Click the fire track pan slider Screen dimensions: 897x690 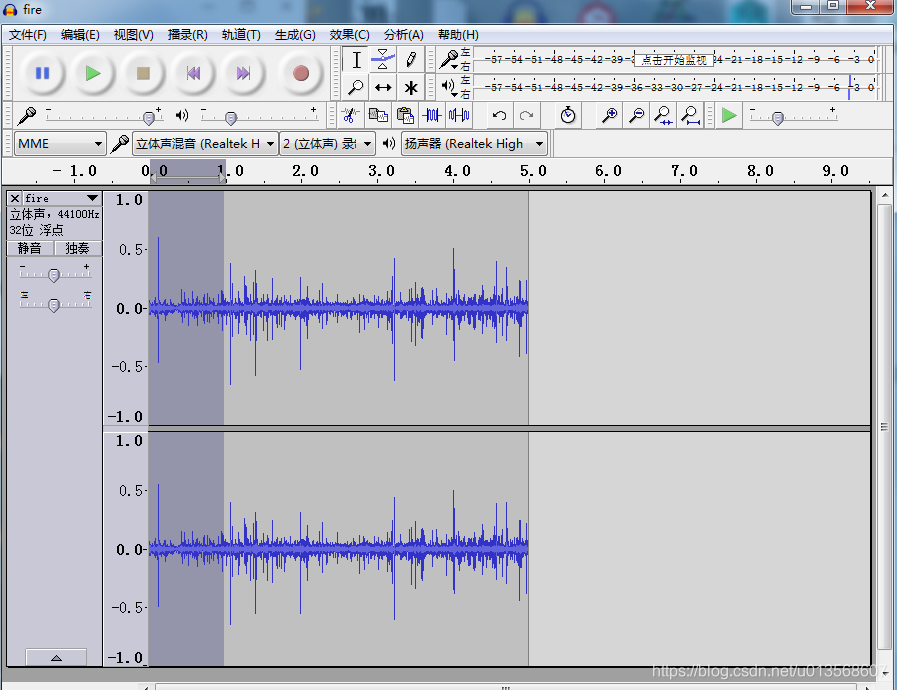pyautogui.click(x=54, y=304)
